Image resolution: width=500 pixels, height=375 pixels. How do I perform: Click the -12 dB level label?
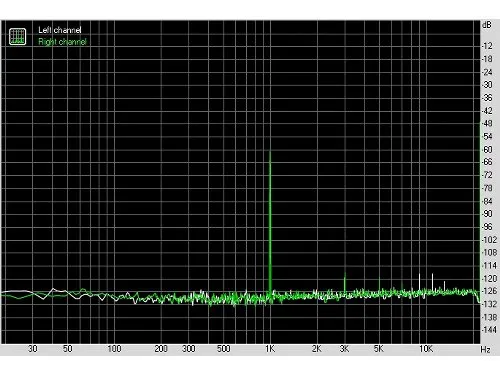[x=487, y=46]
